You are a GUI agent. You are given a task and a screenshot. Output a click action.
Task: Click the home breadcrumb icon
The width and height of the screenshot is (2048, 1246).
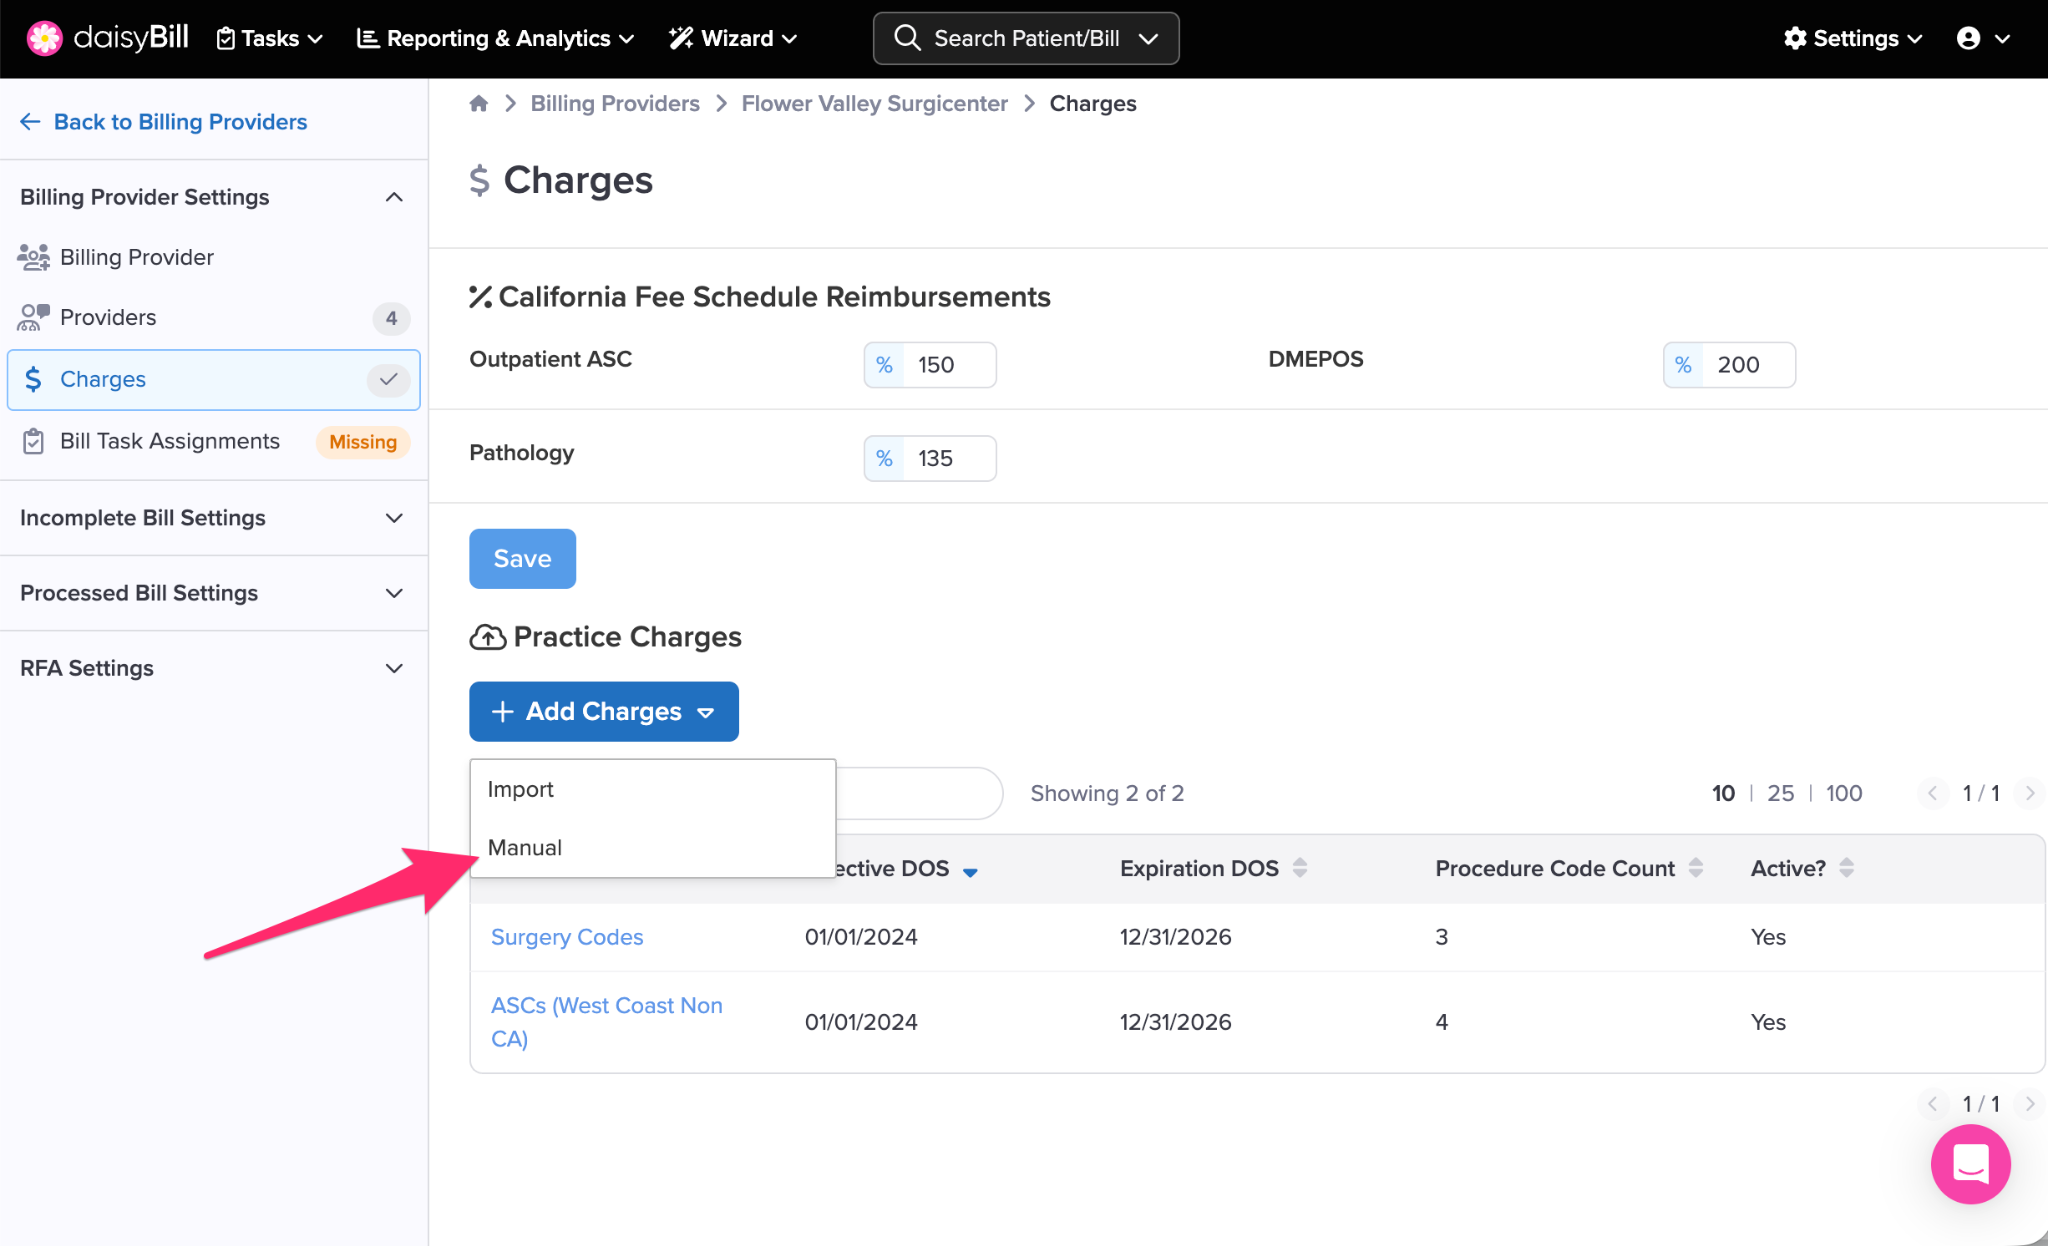[x=479, y=104]
